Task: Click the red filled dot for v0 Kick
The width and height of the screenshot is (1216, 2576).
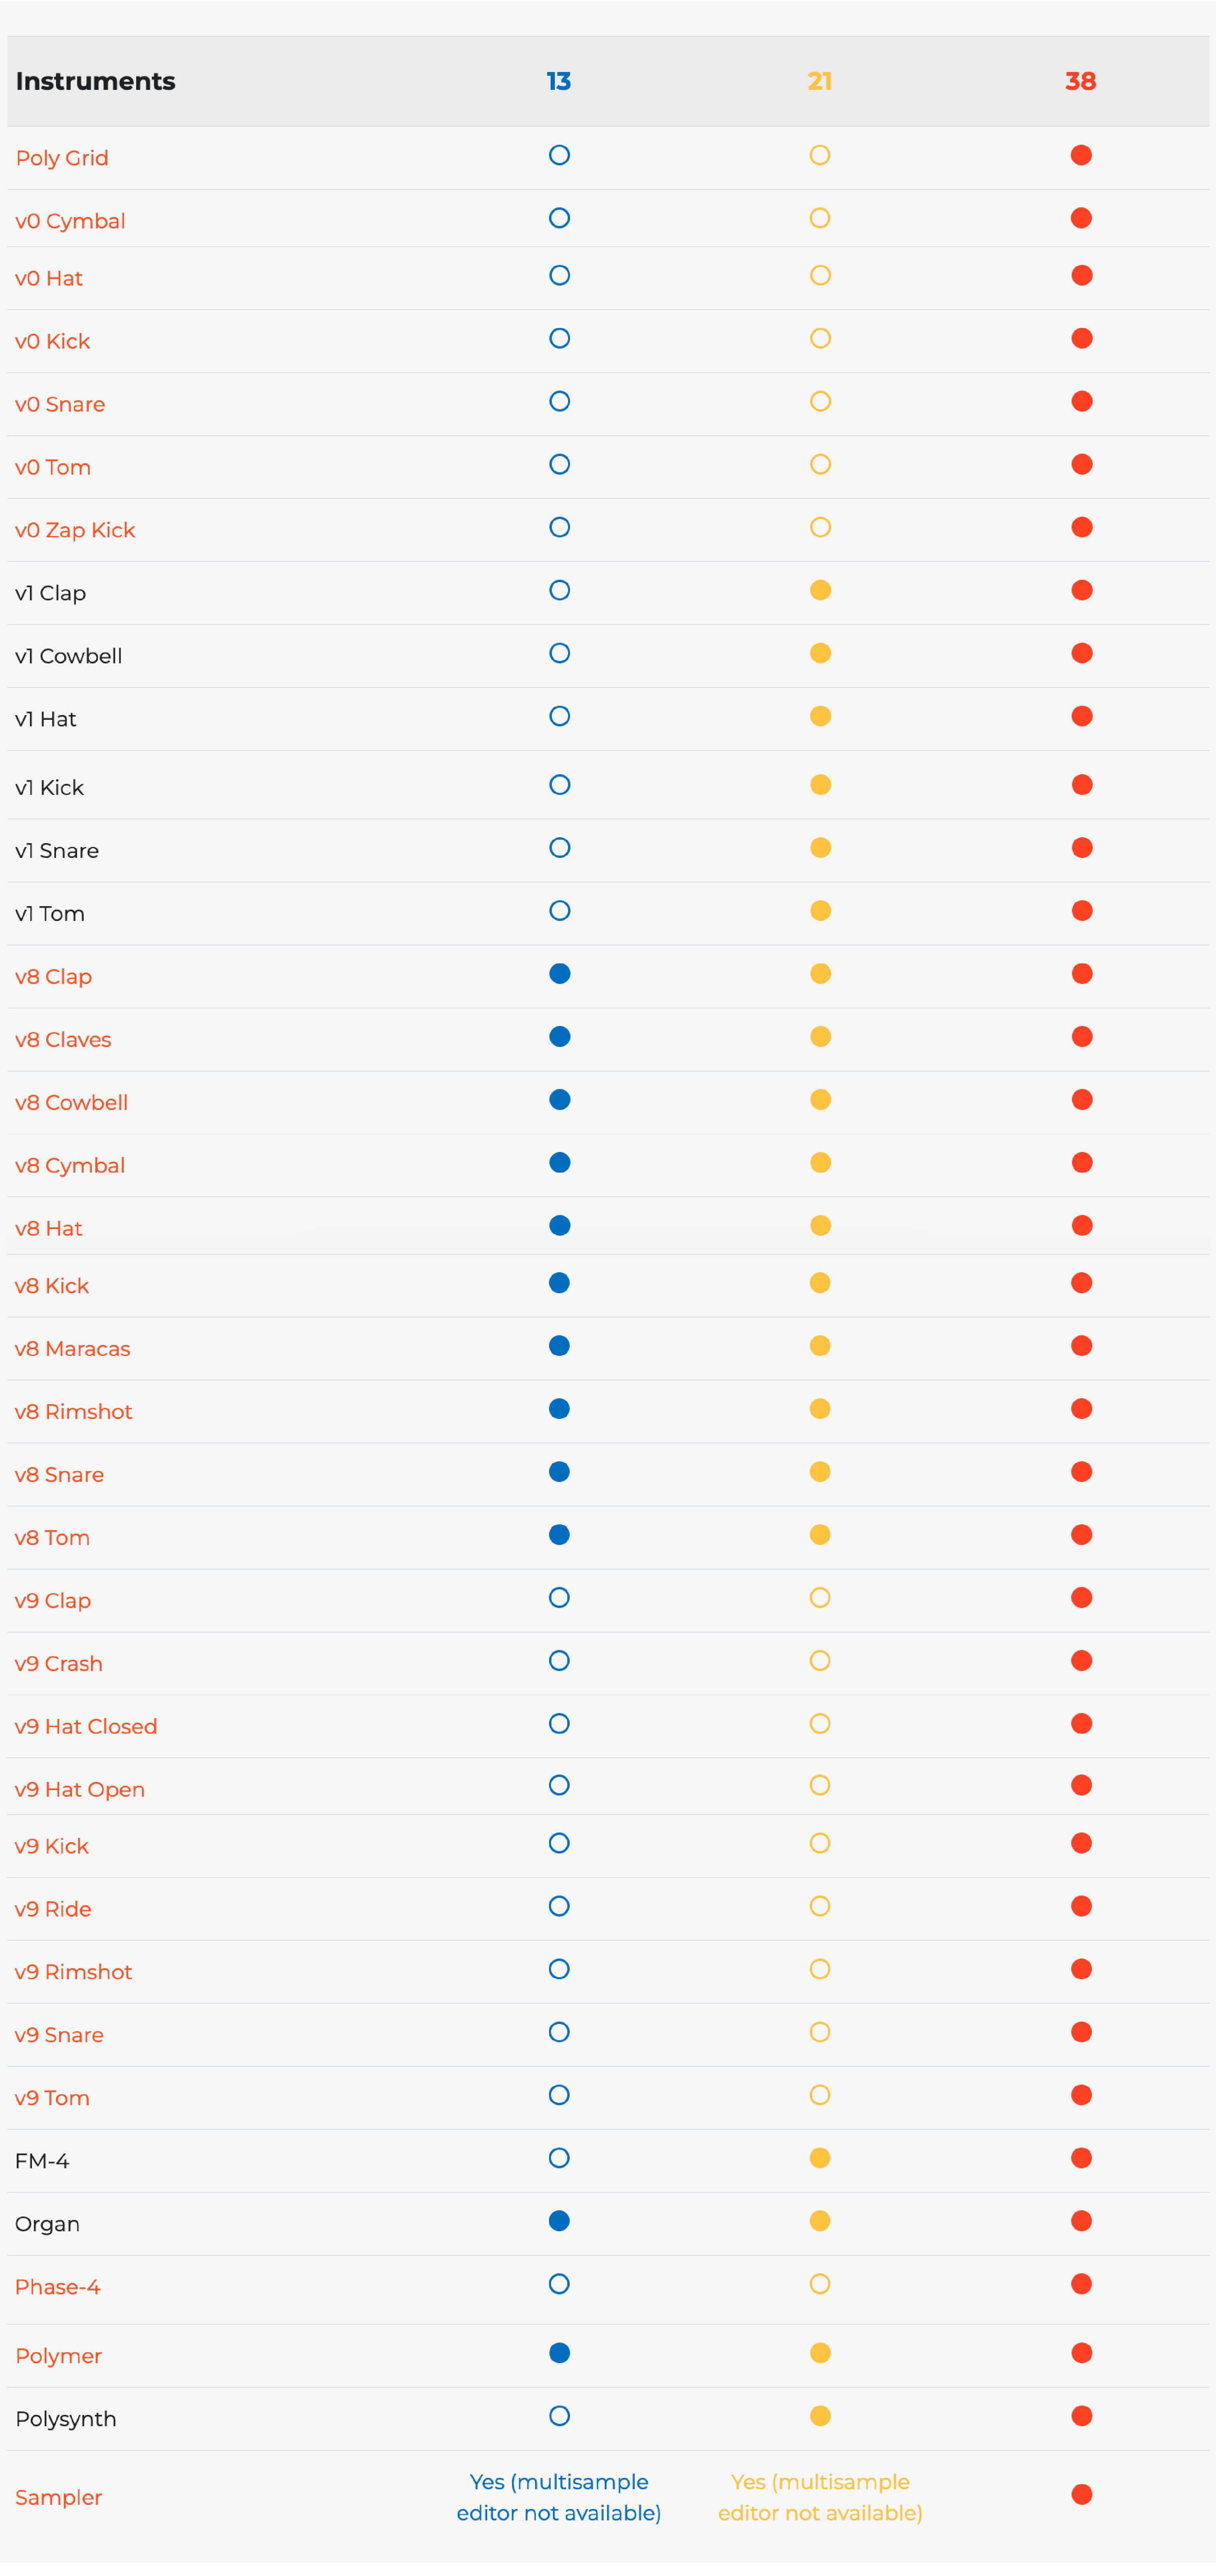Action: tap(1081, 338)
